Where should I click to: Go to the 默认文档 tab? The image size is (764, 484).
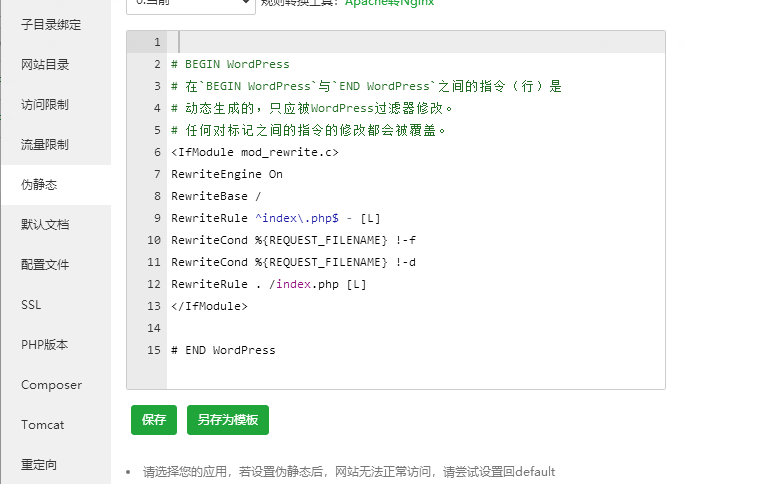[x=45, y=224]
